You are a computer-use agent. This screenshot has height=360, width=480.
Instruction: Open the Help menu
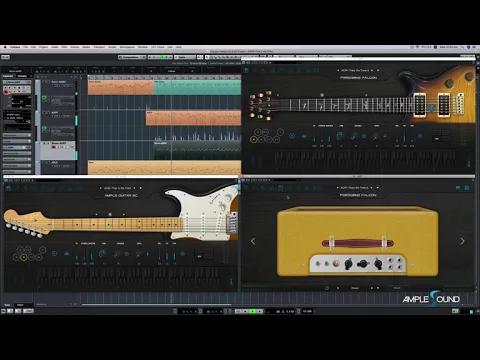179,47
